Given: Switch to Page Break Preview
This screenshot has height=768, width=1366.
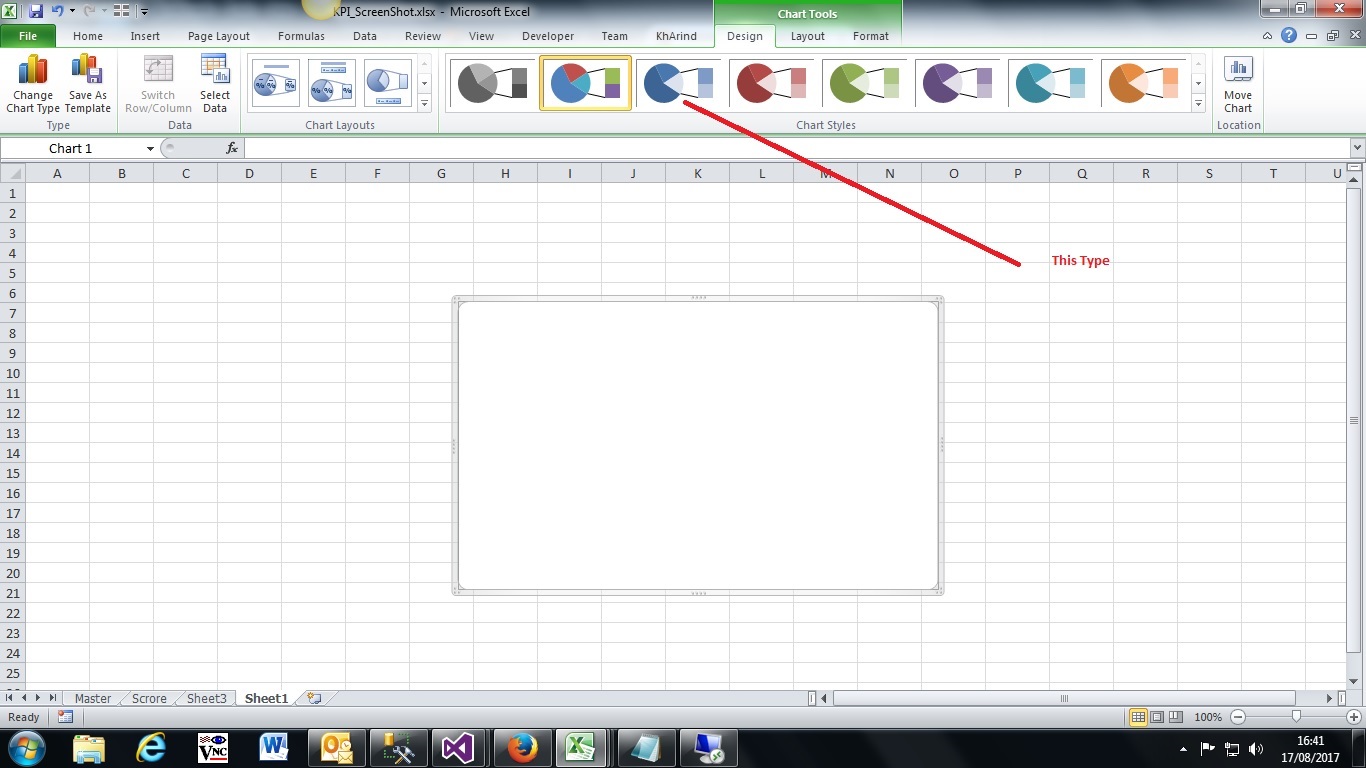Looking at the screenshot, I should click(x=1176, y=717).
